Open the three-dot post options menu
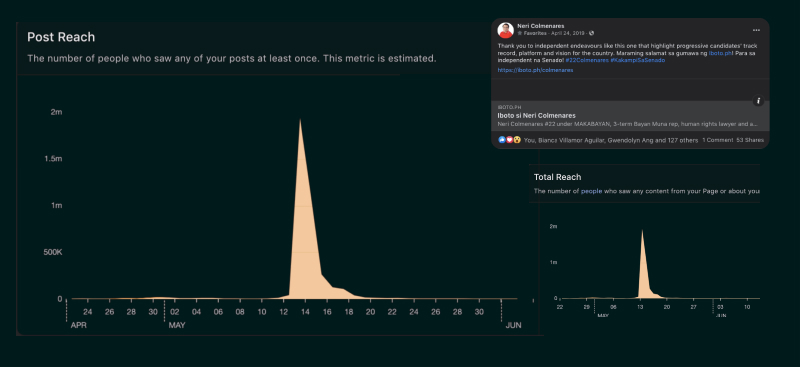The image size is (800, 367). coord(756,30)
